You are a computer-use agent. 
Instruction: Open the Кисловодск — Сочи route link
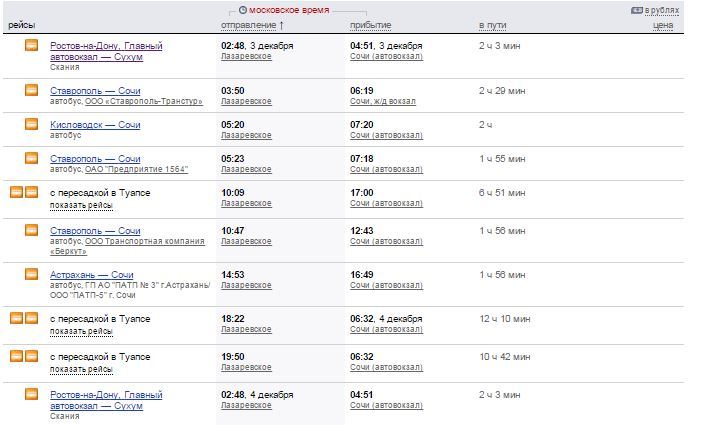[x=95, y=124]
